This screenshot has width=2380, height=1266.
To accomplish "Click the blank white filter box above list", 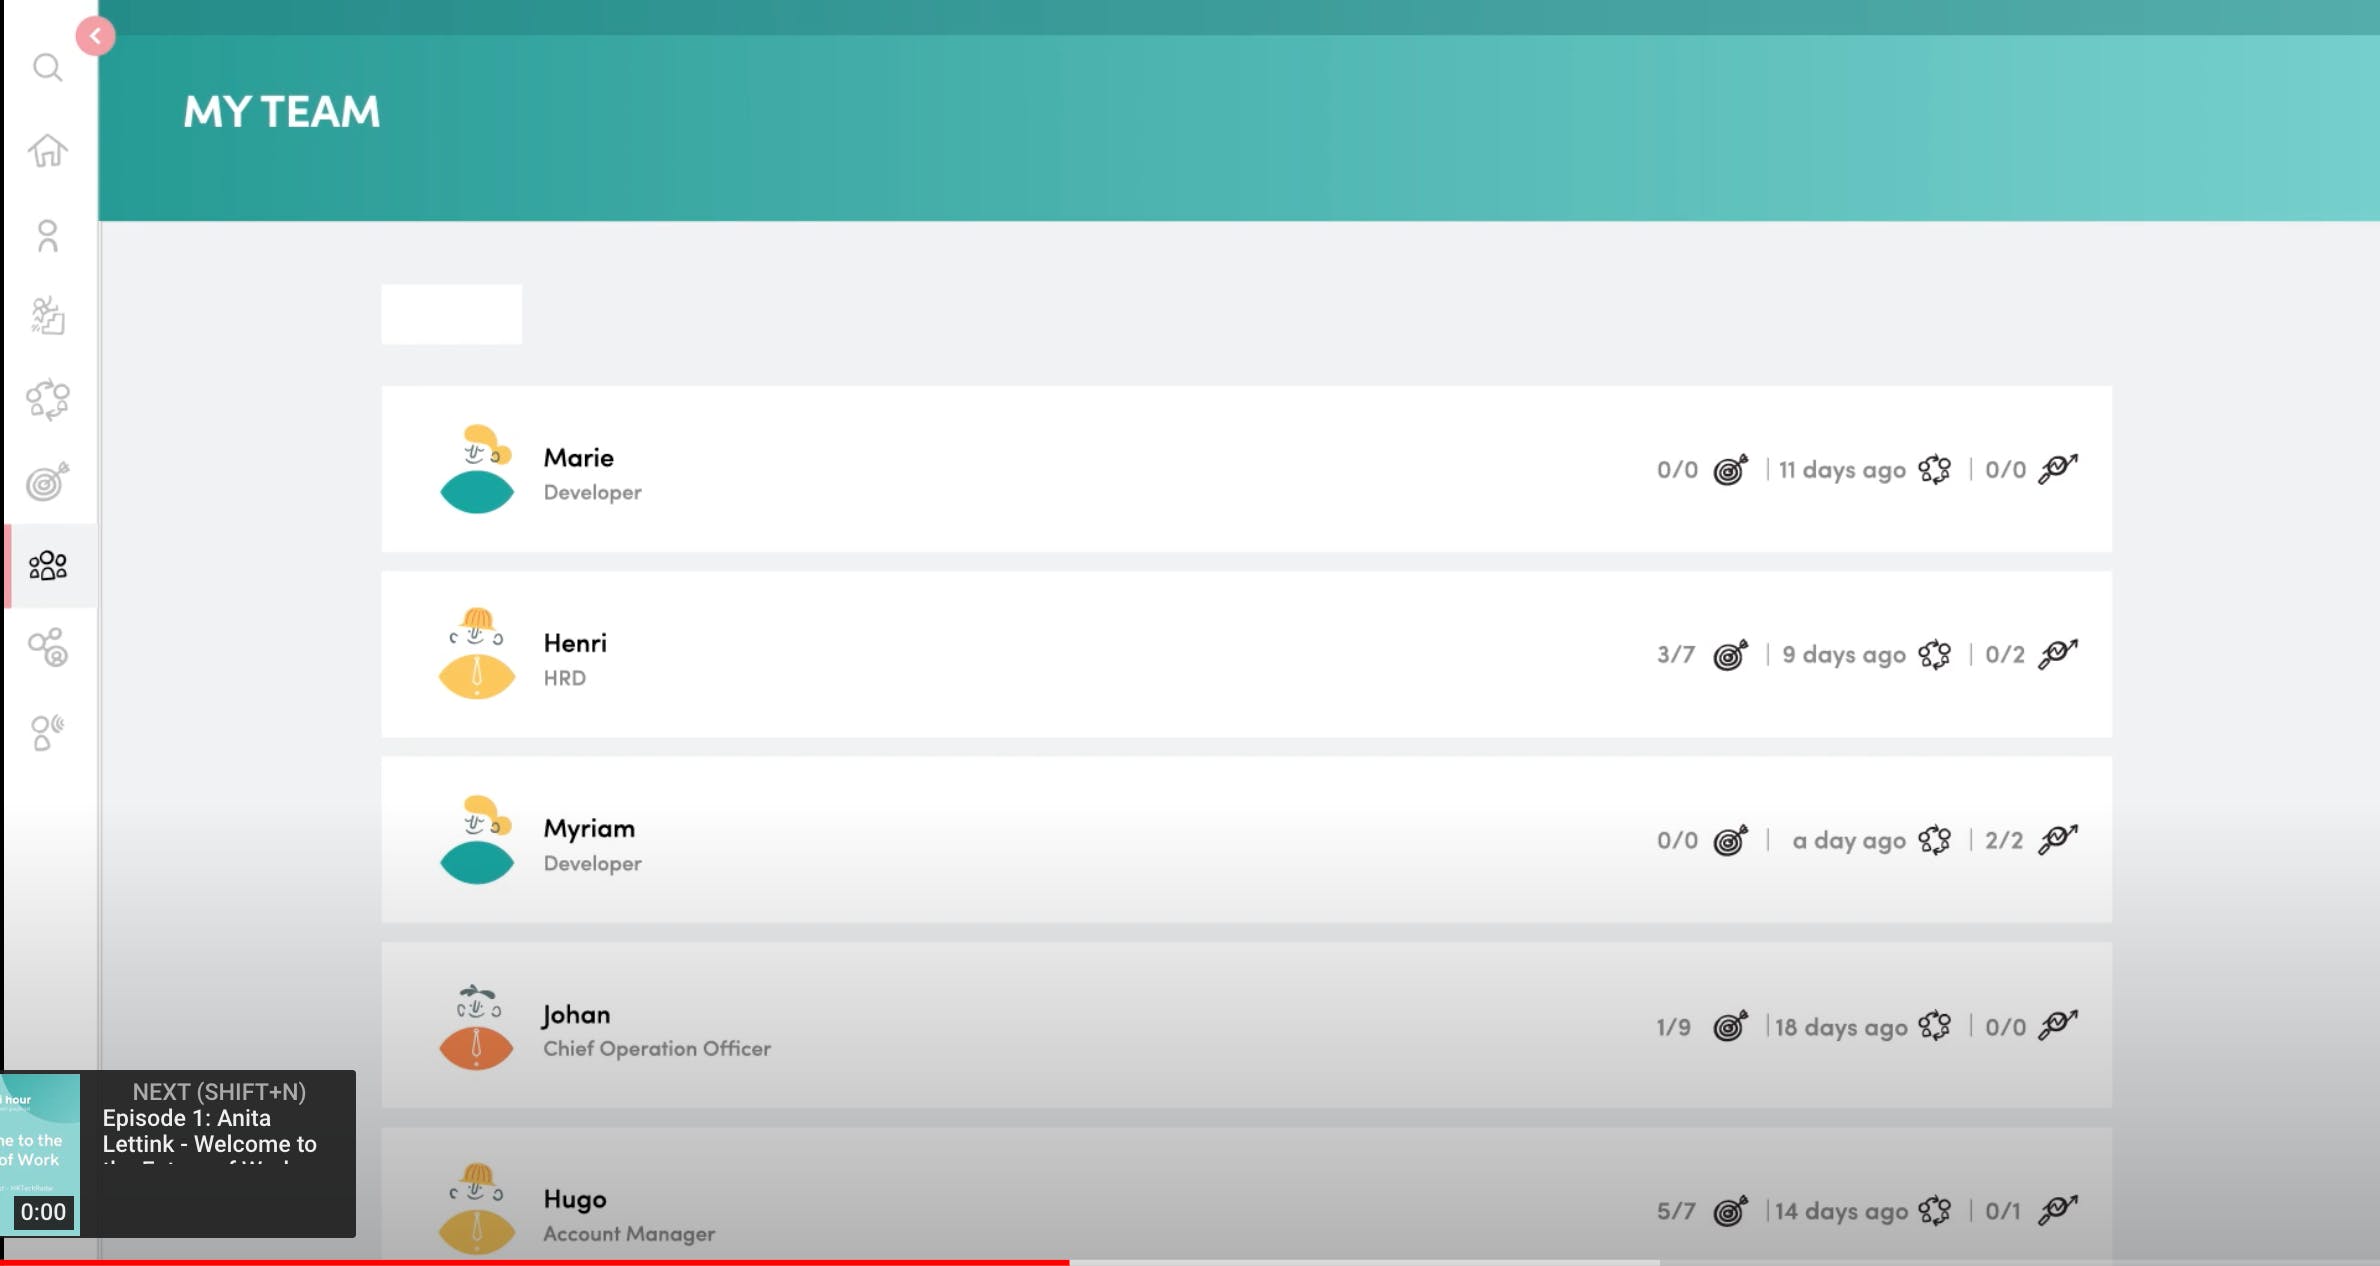I will (451, 314).
